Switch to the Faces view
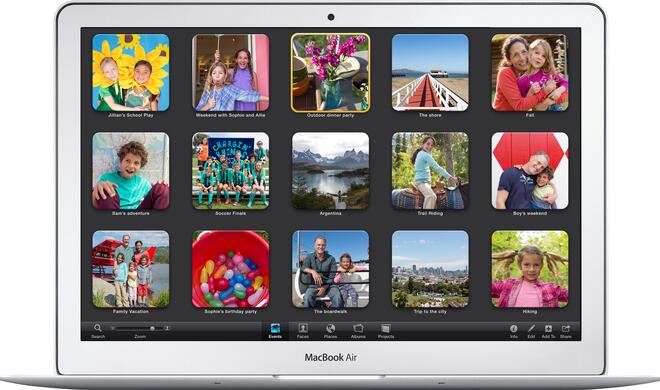The width and height of the screenshot is (660, 390). 303,331
